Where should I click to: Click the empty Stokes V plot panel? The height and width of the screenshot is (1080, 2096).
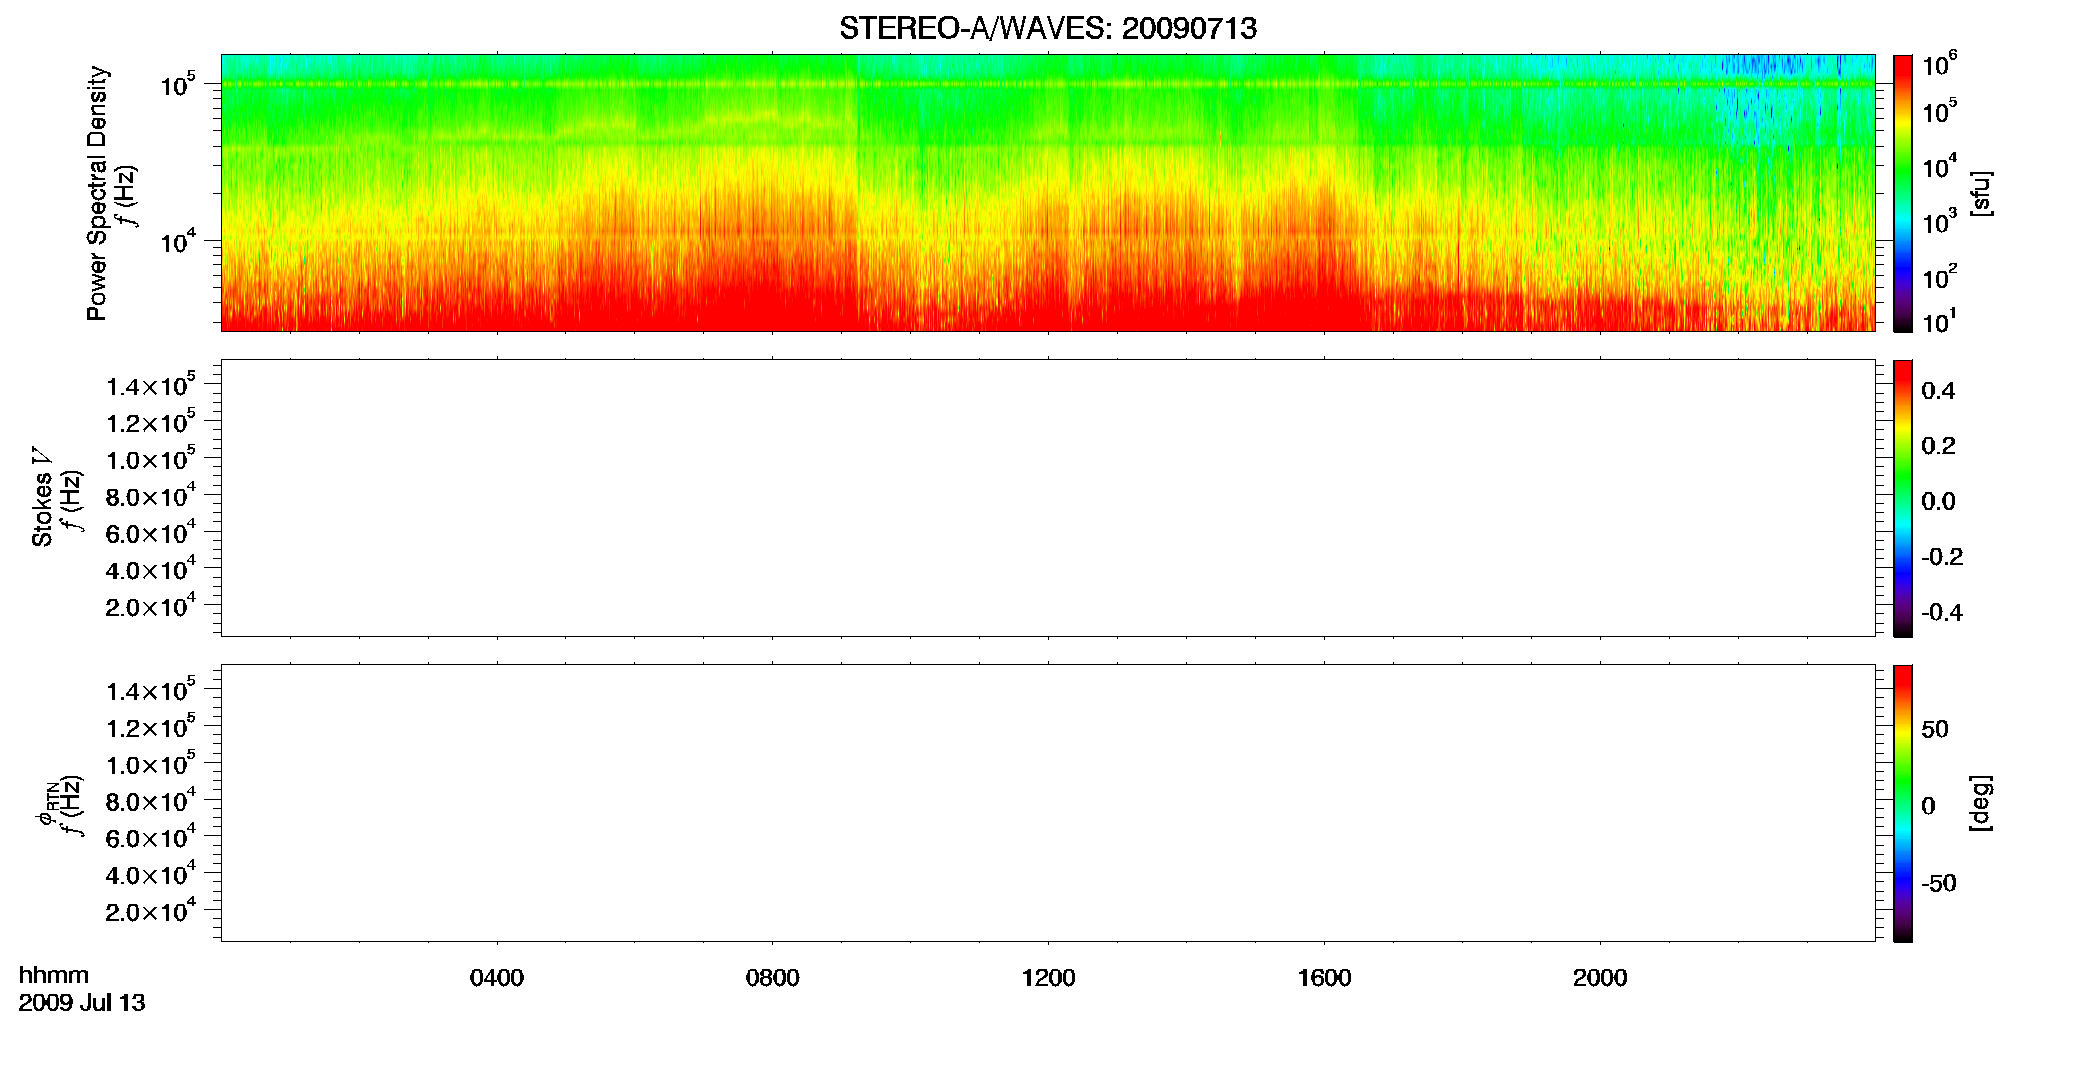pyautogui.click(x=1048, y=498)
